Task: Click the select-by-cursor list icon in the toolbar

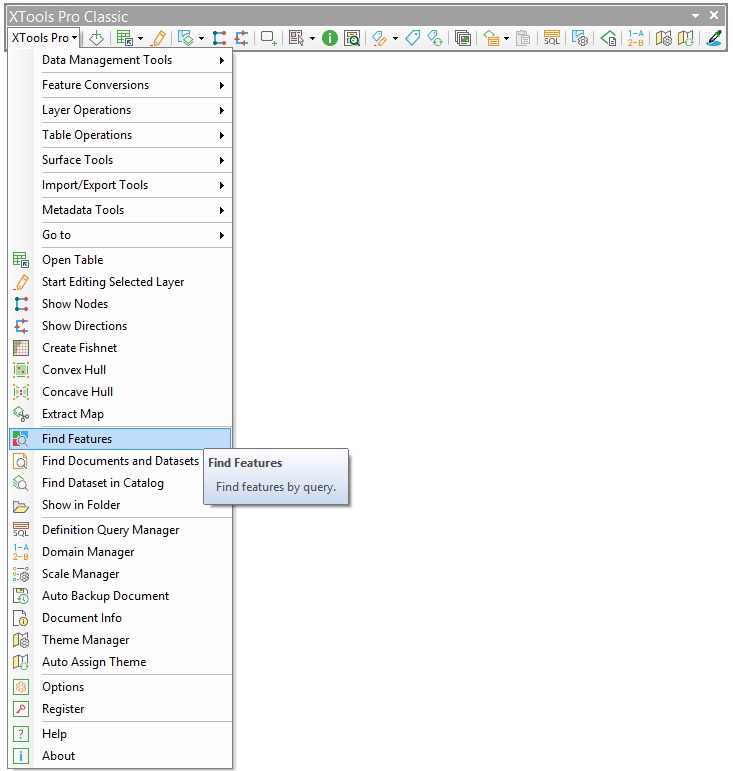Action: click(296, 38)
